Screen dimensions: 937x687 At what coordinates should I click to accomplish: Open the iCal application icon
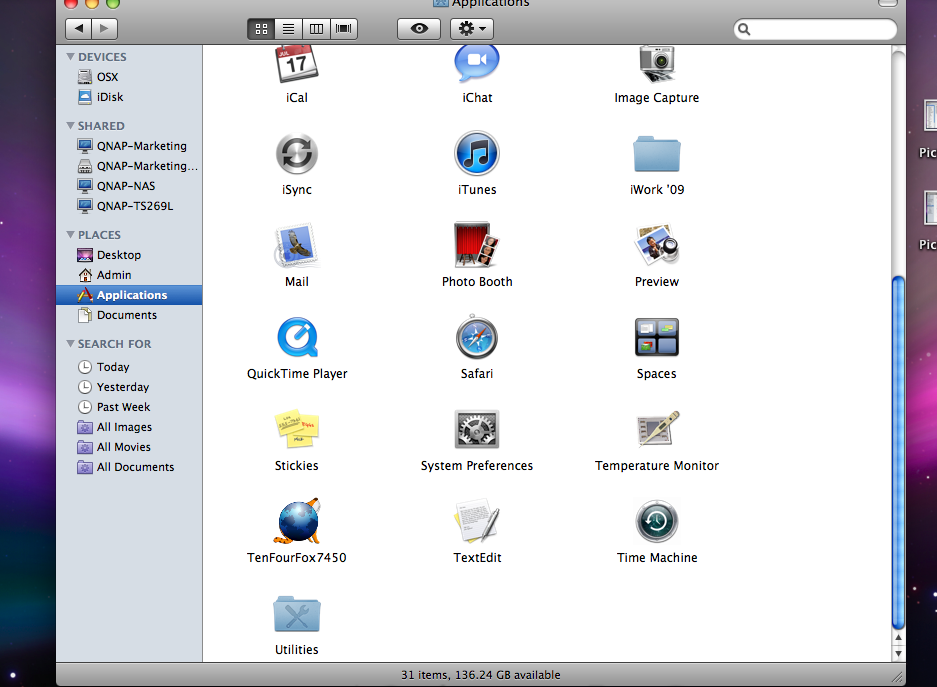pos(297,63)
